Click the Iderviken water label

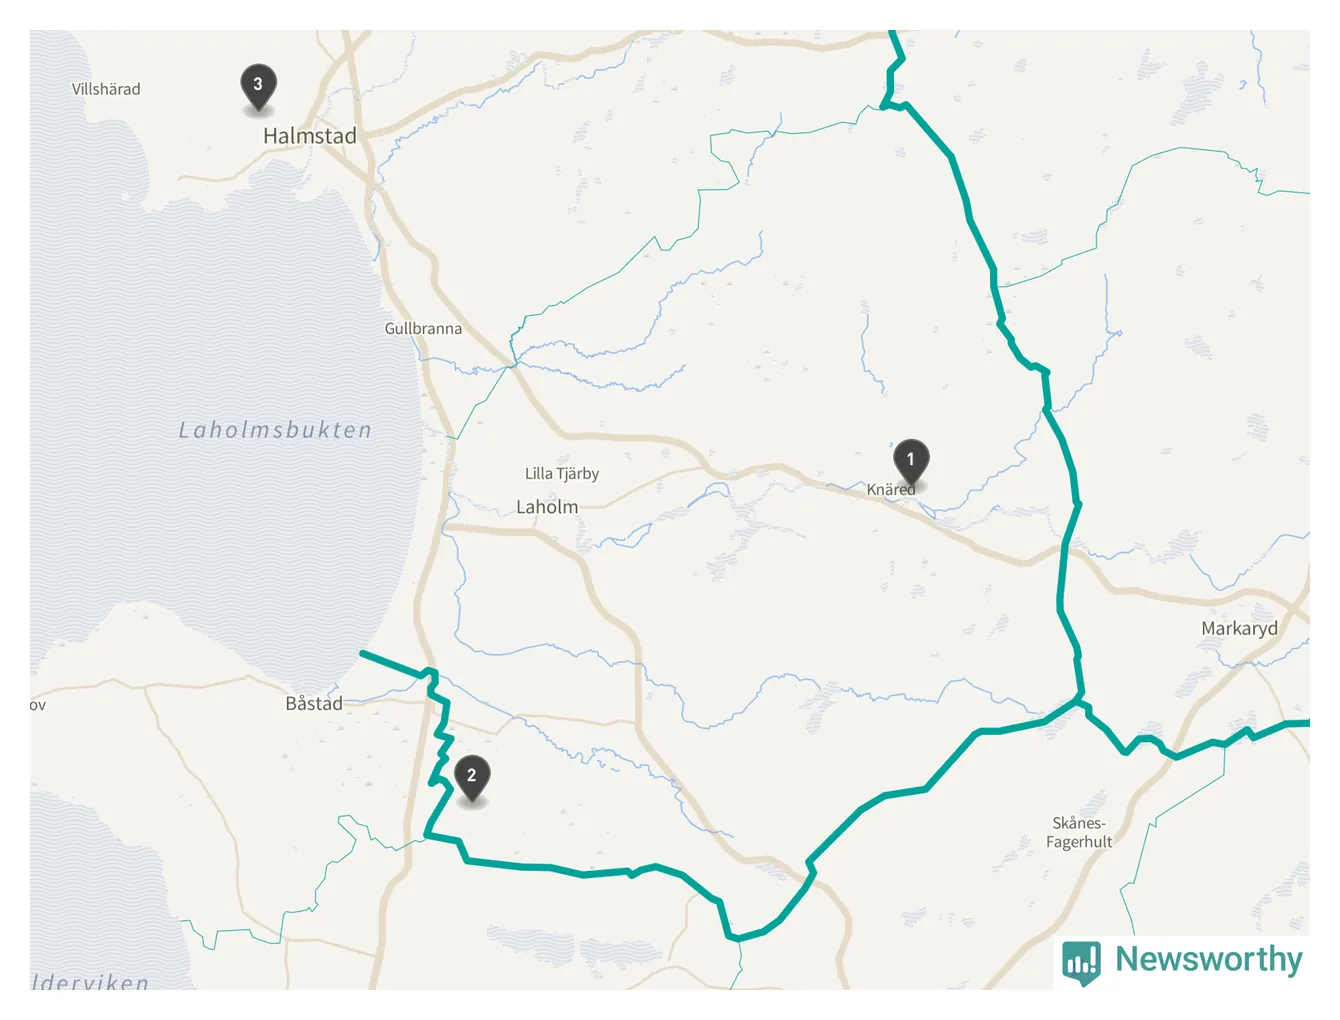click(x=90, y=981)
